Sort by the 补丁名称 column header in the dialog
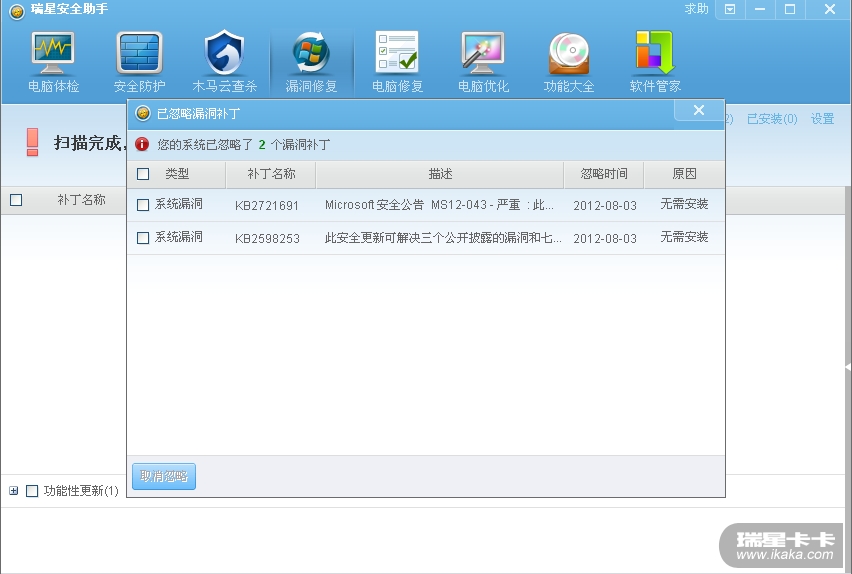This screenshot has height=574, width=852. click(x=271, y=174)
